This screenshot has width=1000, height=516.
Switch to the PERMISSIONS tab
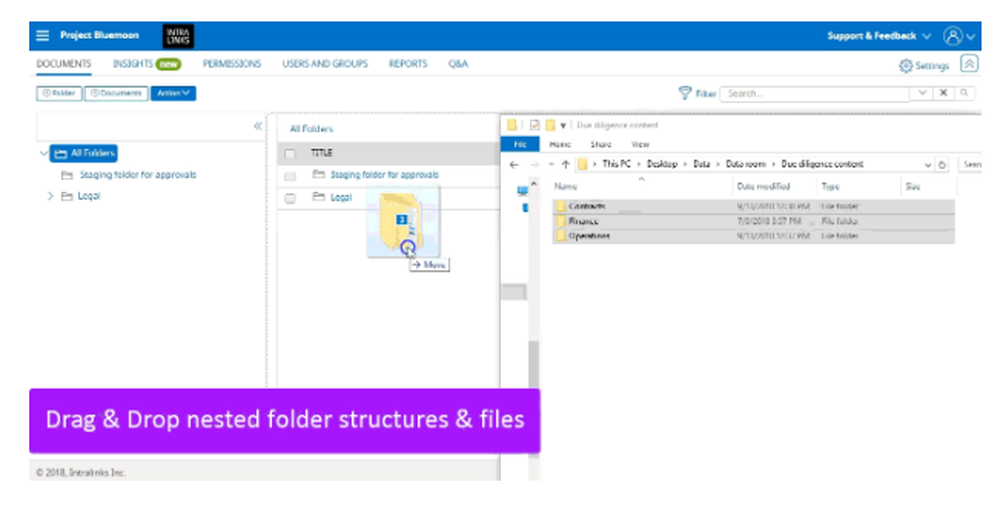tap(232, 64)
